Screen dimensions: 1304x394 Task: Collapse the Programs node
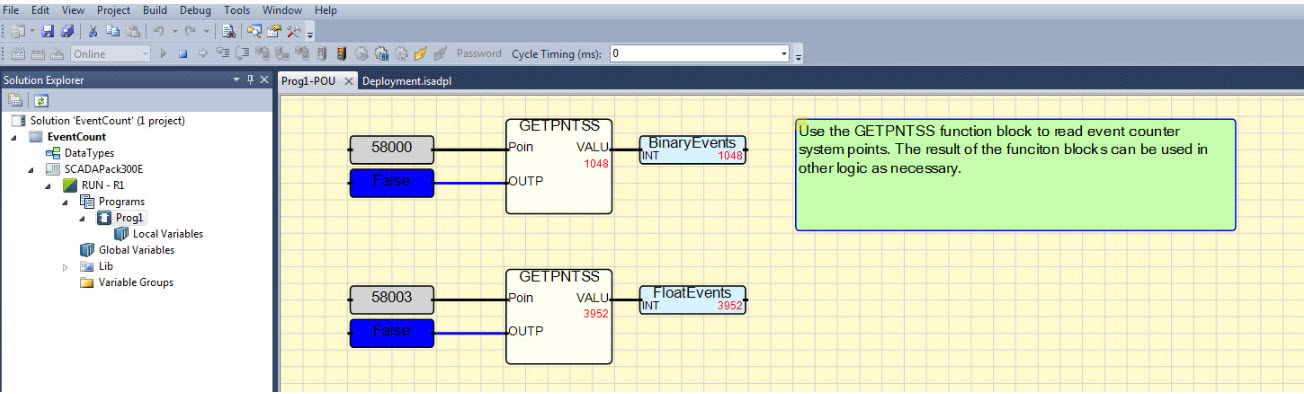tap(65, 202)
